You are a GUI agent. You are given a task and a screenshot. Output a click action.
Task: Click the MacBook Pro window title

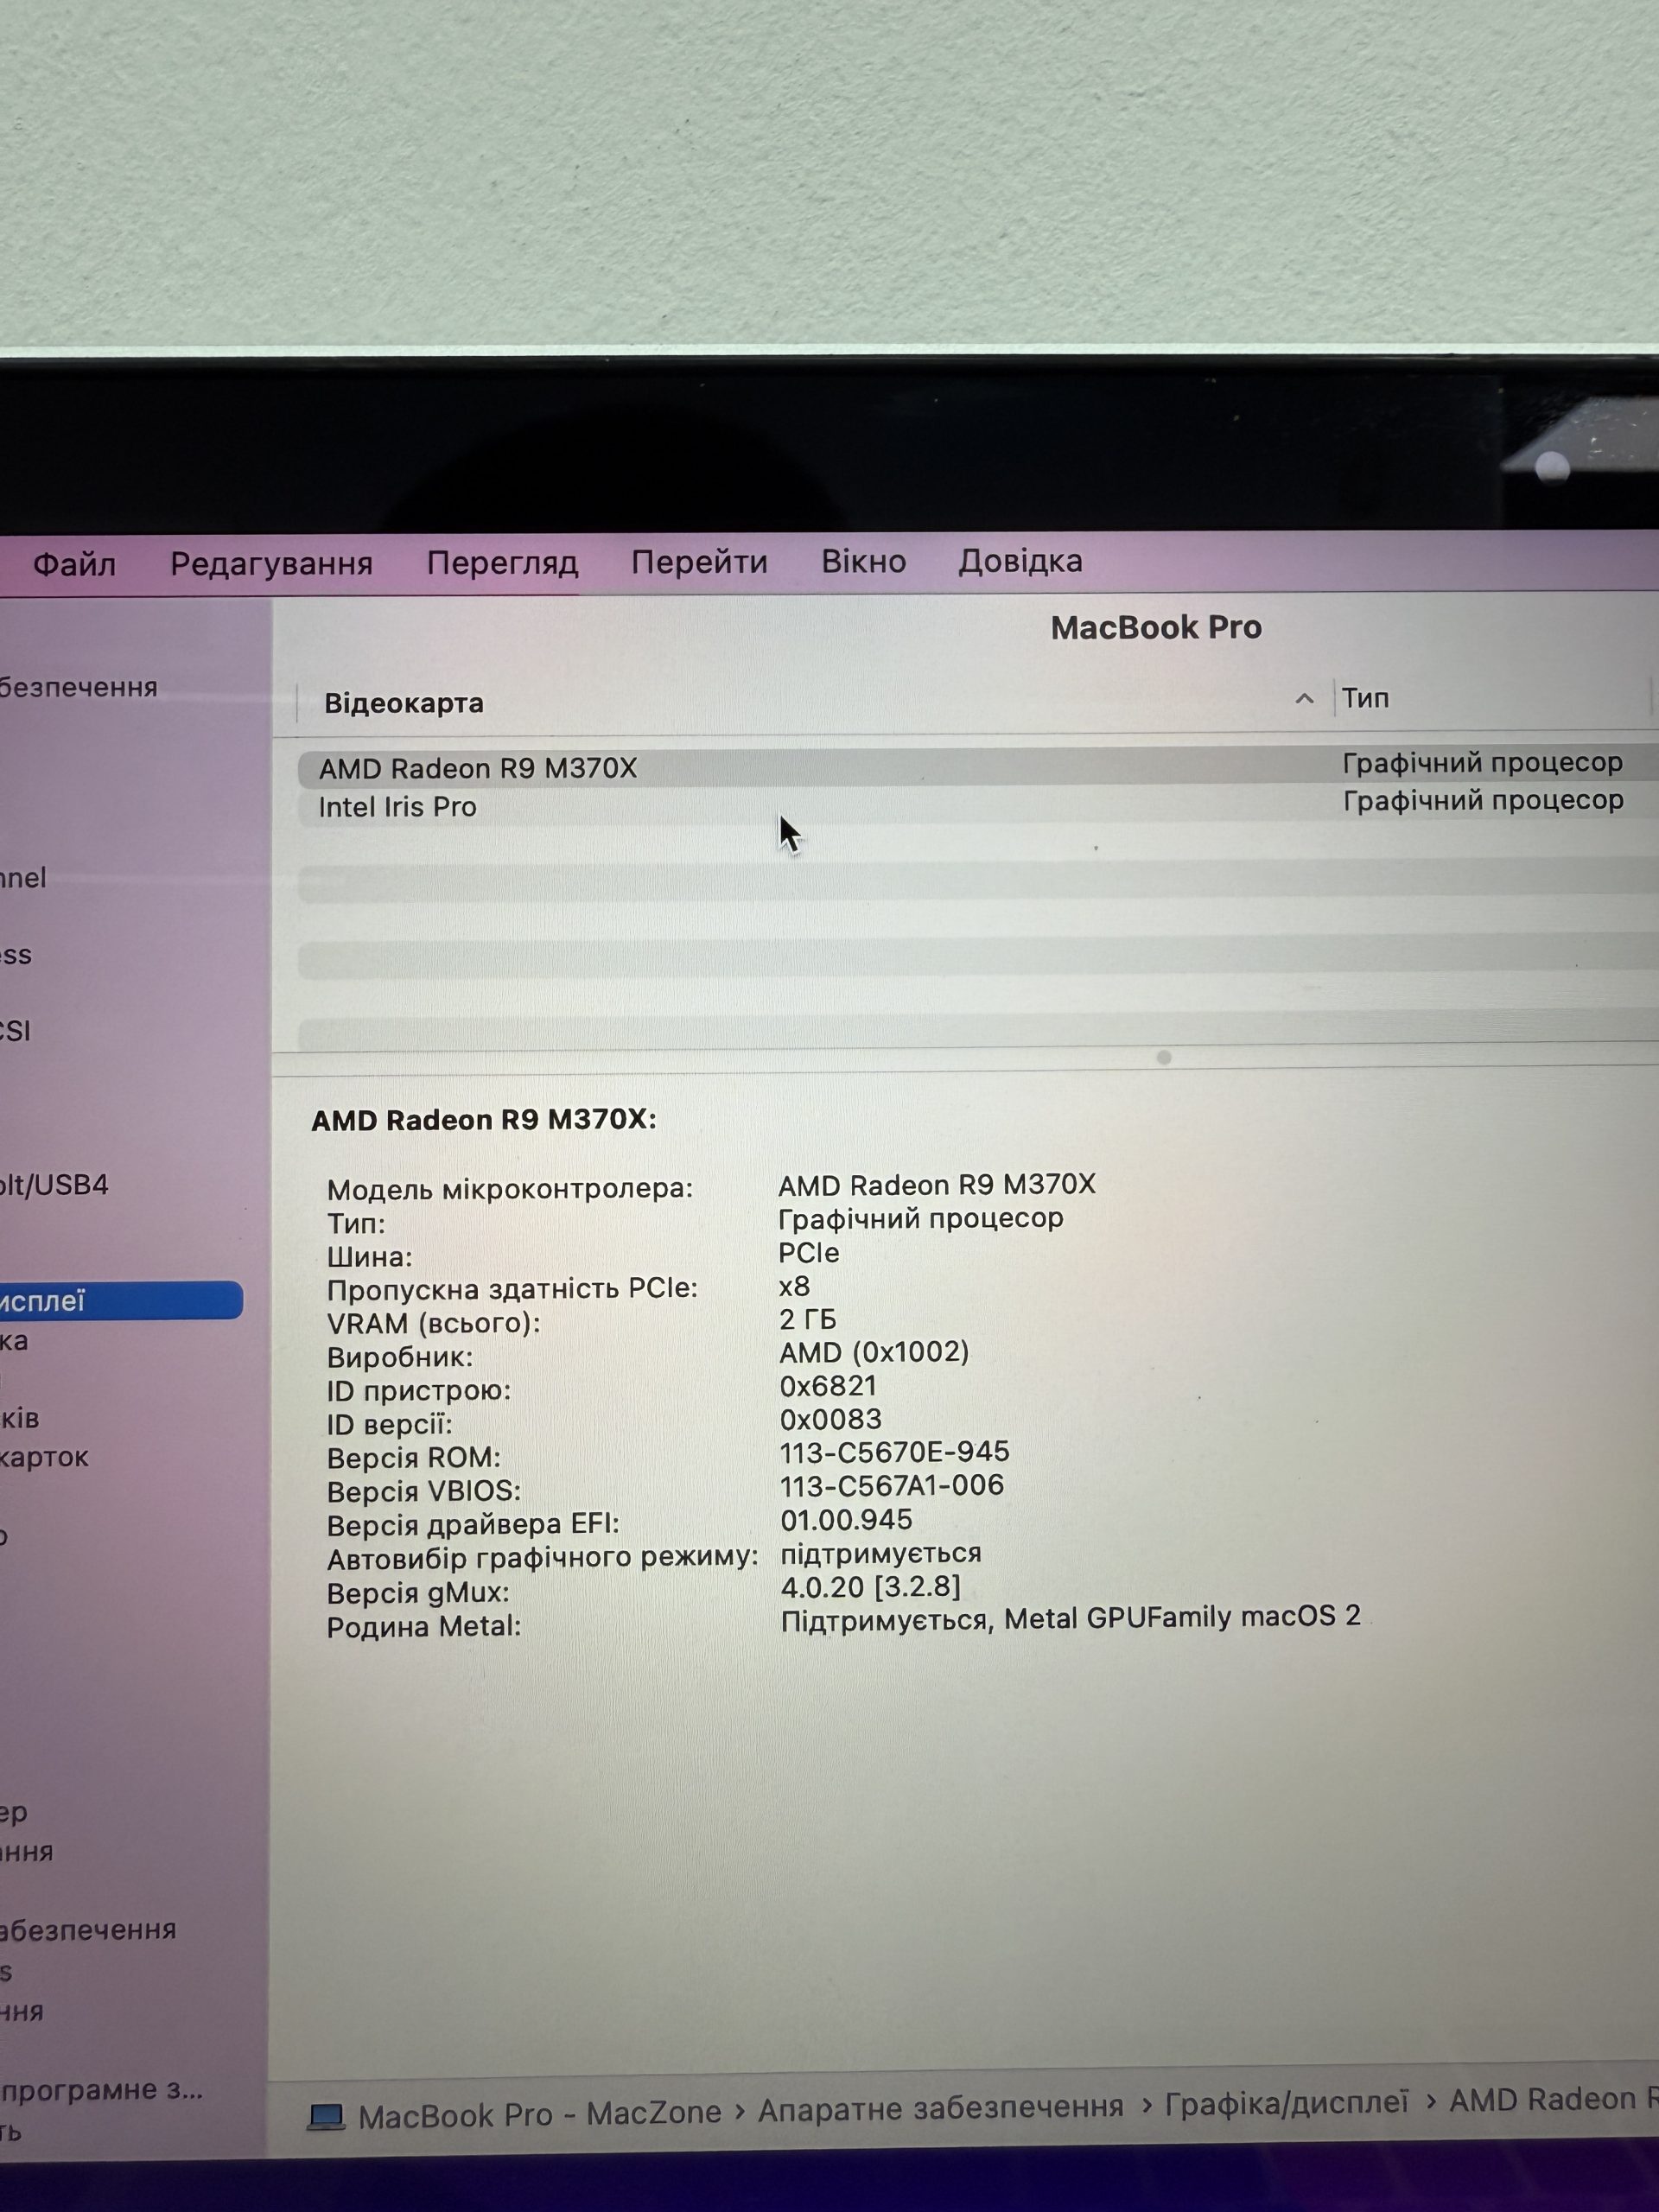(1156, 627)
